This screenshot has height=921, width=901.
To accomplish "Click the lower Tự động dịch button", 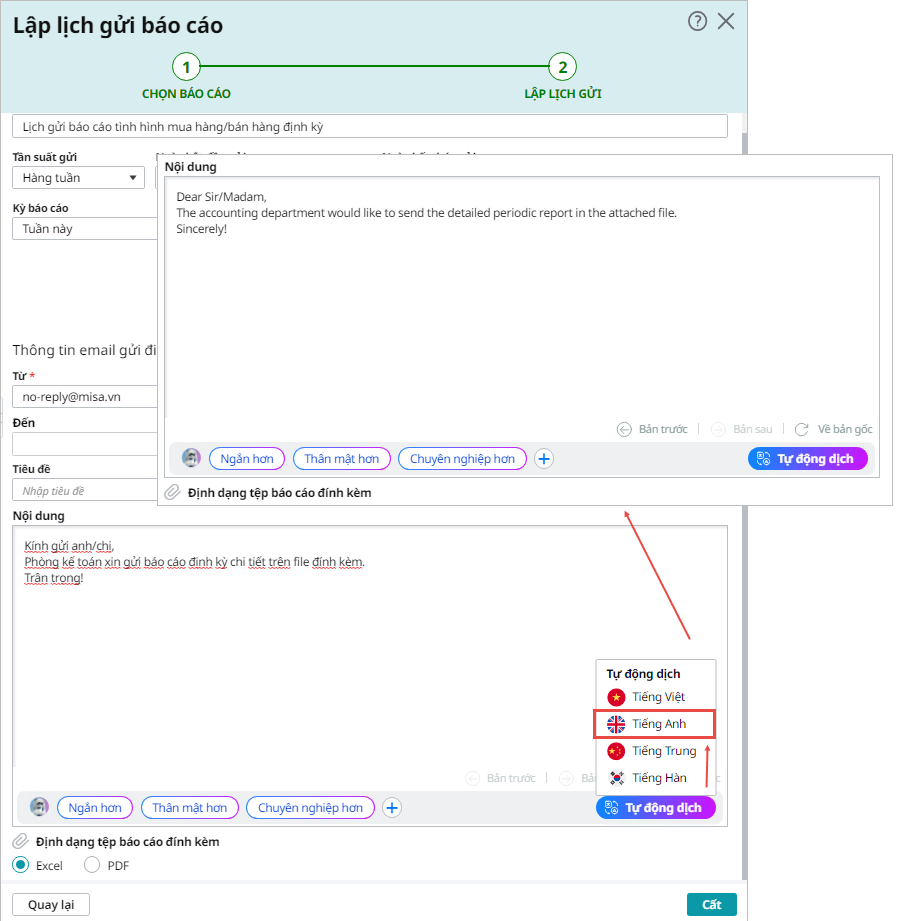I will click(x=655, y=808).
